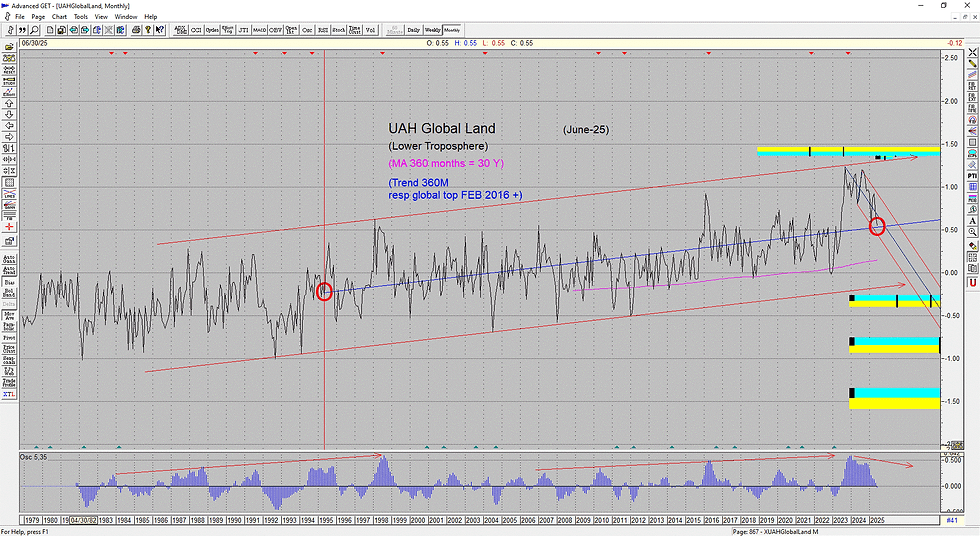Click the Bias button in left sidebar
Viewport: 980px width, 536px height.
coord(9,282)
